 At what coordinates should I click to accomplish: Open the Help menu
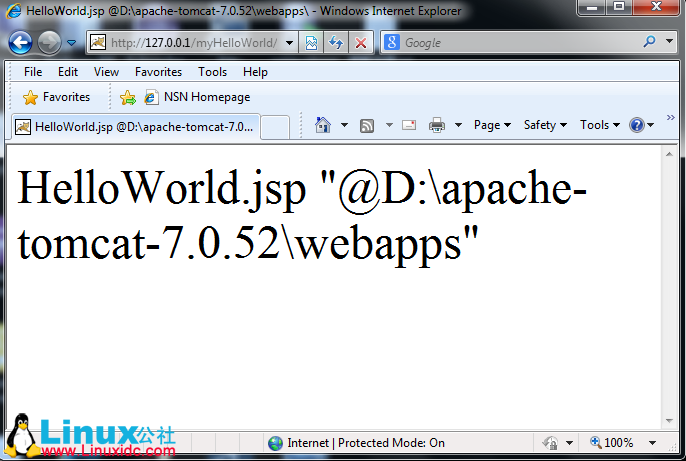tap(255, 72)
